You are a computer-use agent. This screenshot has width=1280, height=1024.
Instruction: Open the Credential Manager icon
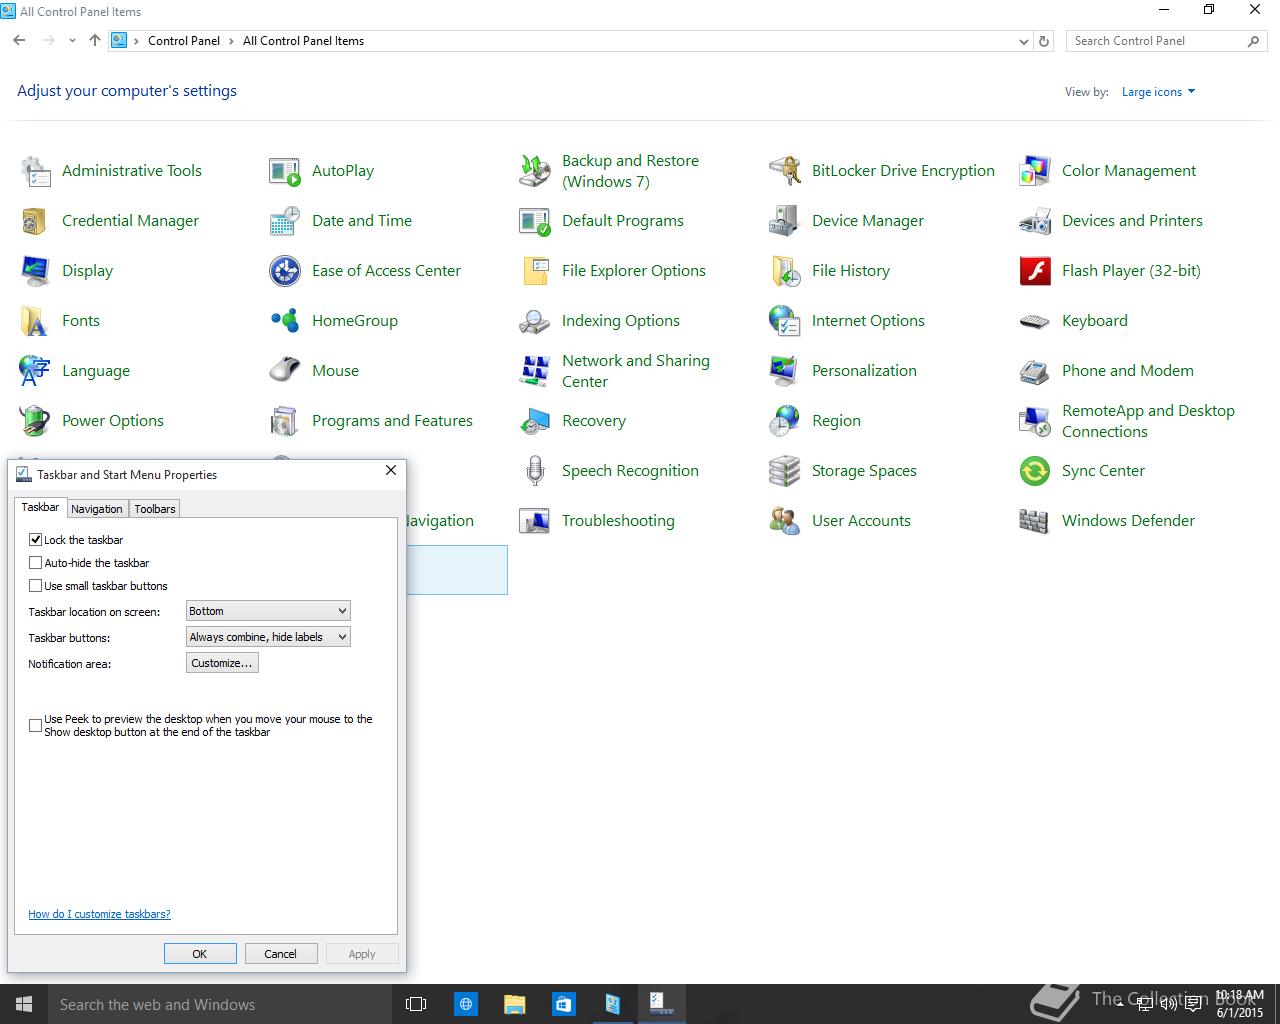[x=35, y=221]
